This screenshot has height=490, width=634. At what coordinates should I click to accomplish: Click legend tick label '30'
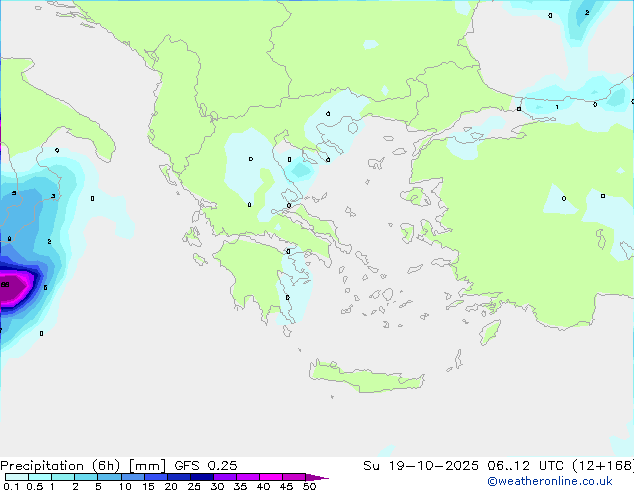pos(217,486)
